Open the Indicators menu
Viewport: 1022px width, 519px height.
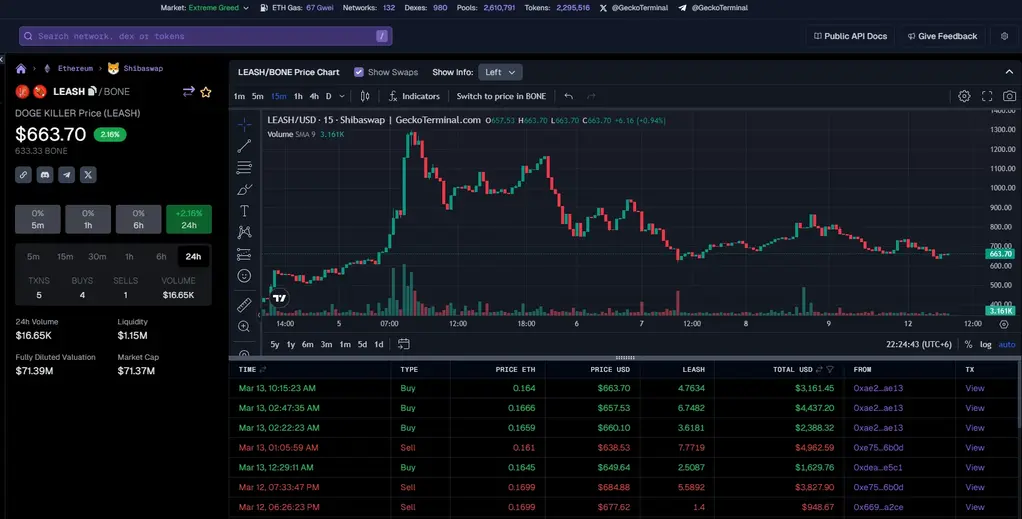(x=415, y=96)
